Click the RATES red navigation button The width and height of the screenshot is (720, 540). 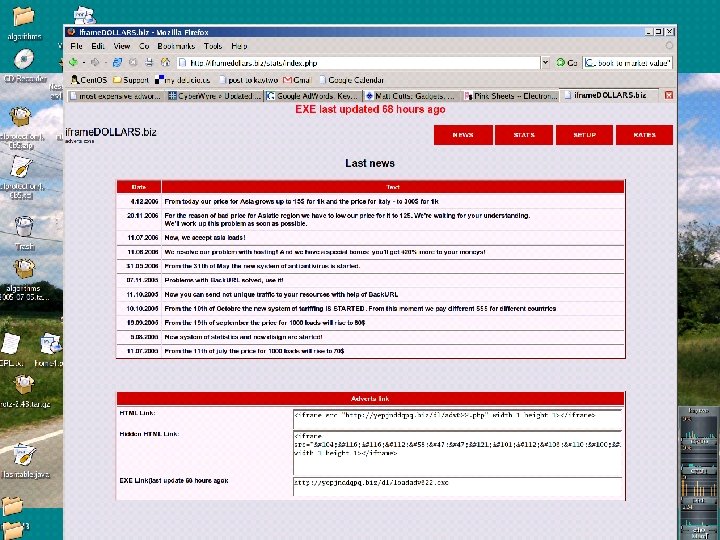point(644,135)
